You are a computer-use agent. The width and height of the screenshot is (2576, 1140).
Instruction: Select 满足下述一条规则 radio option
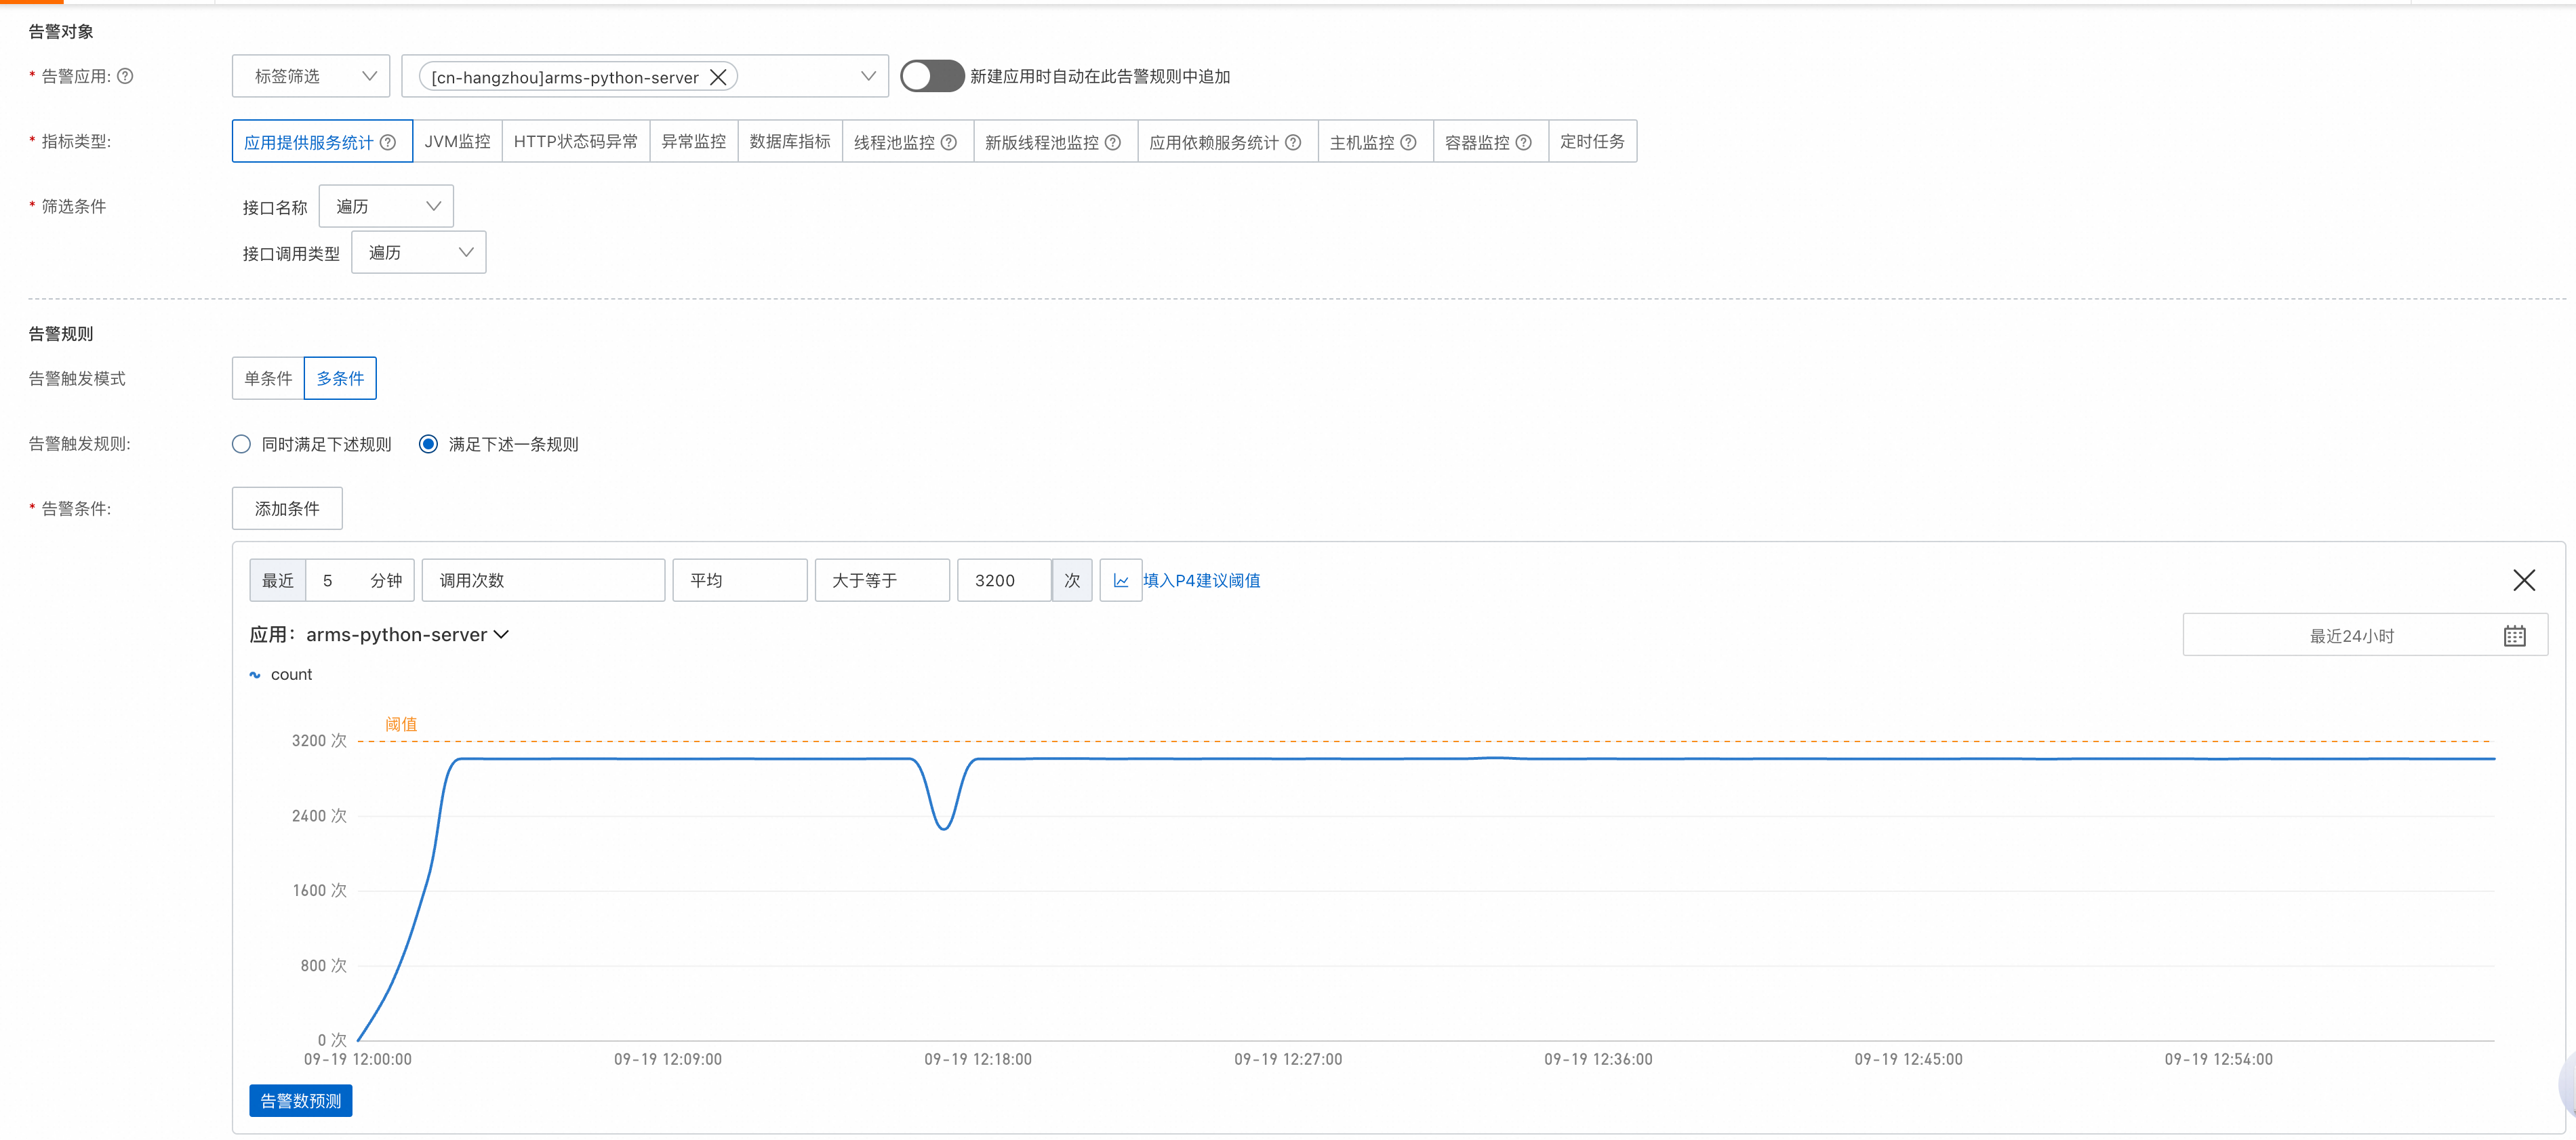(x=428, y=444)
